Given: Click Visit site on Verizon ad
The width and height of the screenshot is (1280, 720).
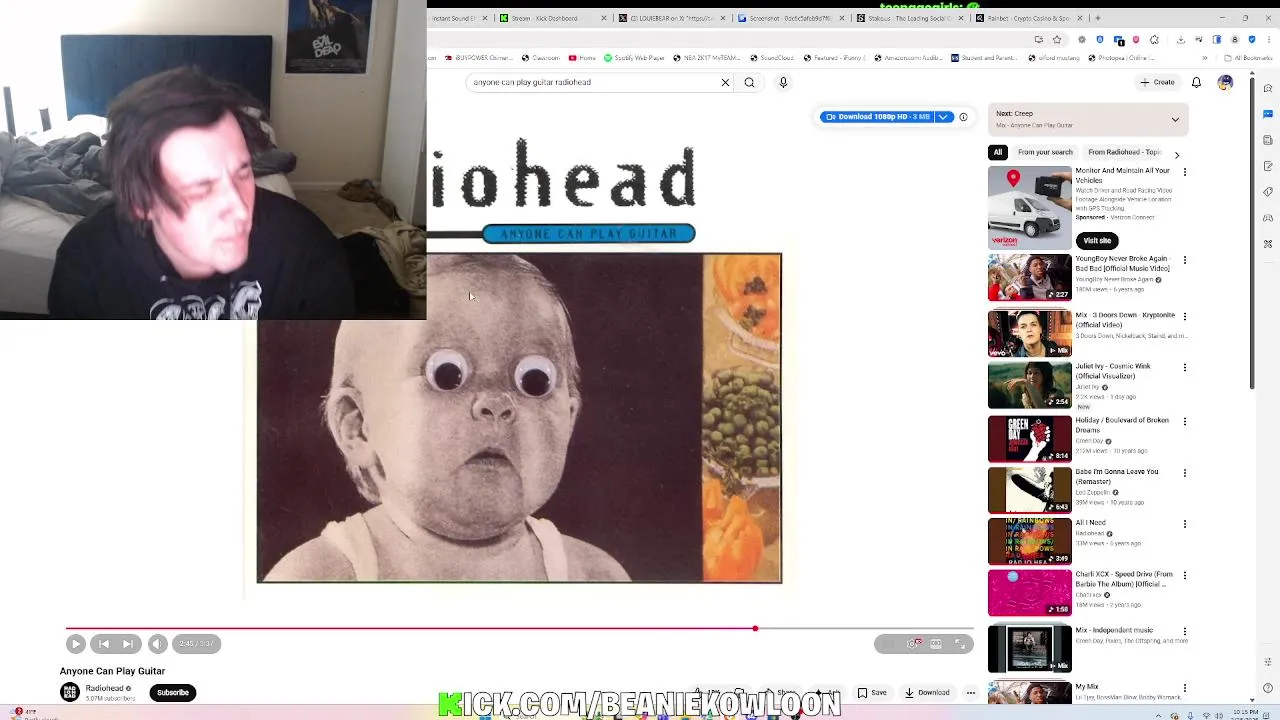Looking at the screenshot, I should 1097,241.
